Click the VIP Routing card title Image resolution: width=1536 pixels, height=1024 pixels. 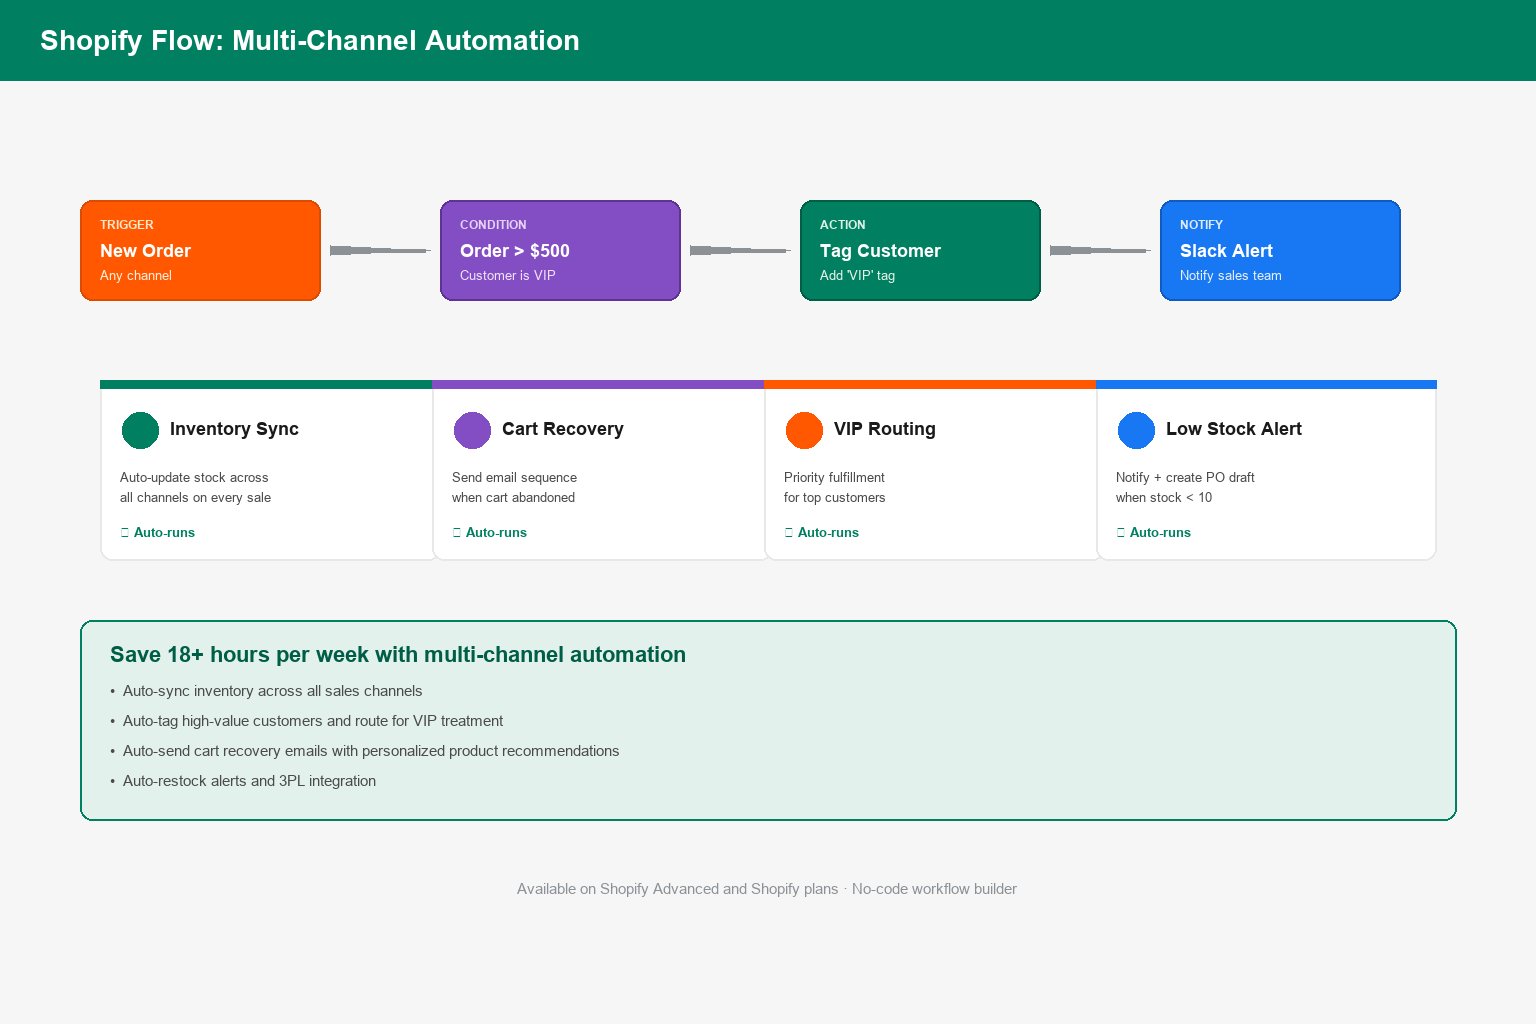(885, 429)
